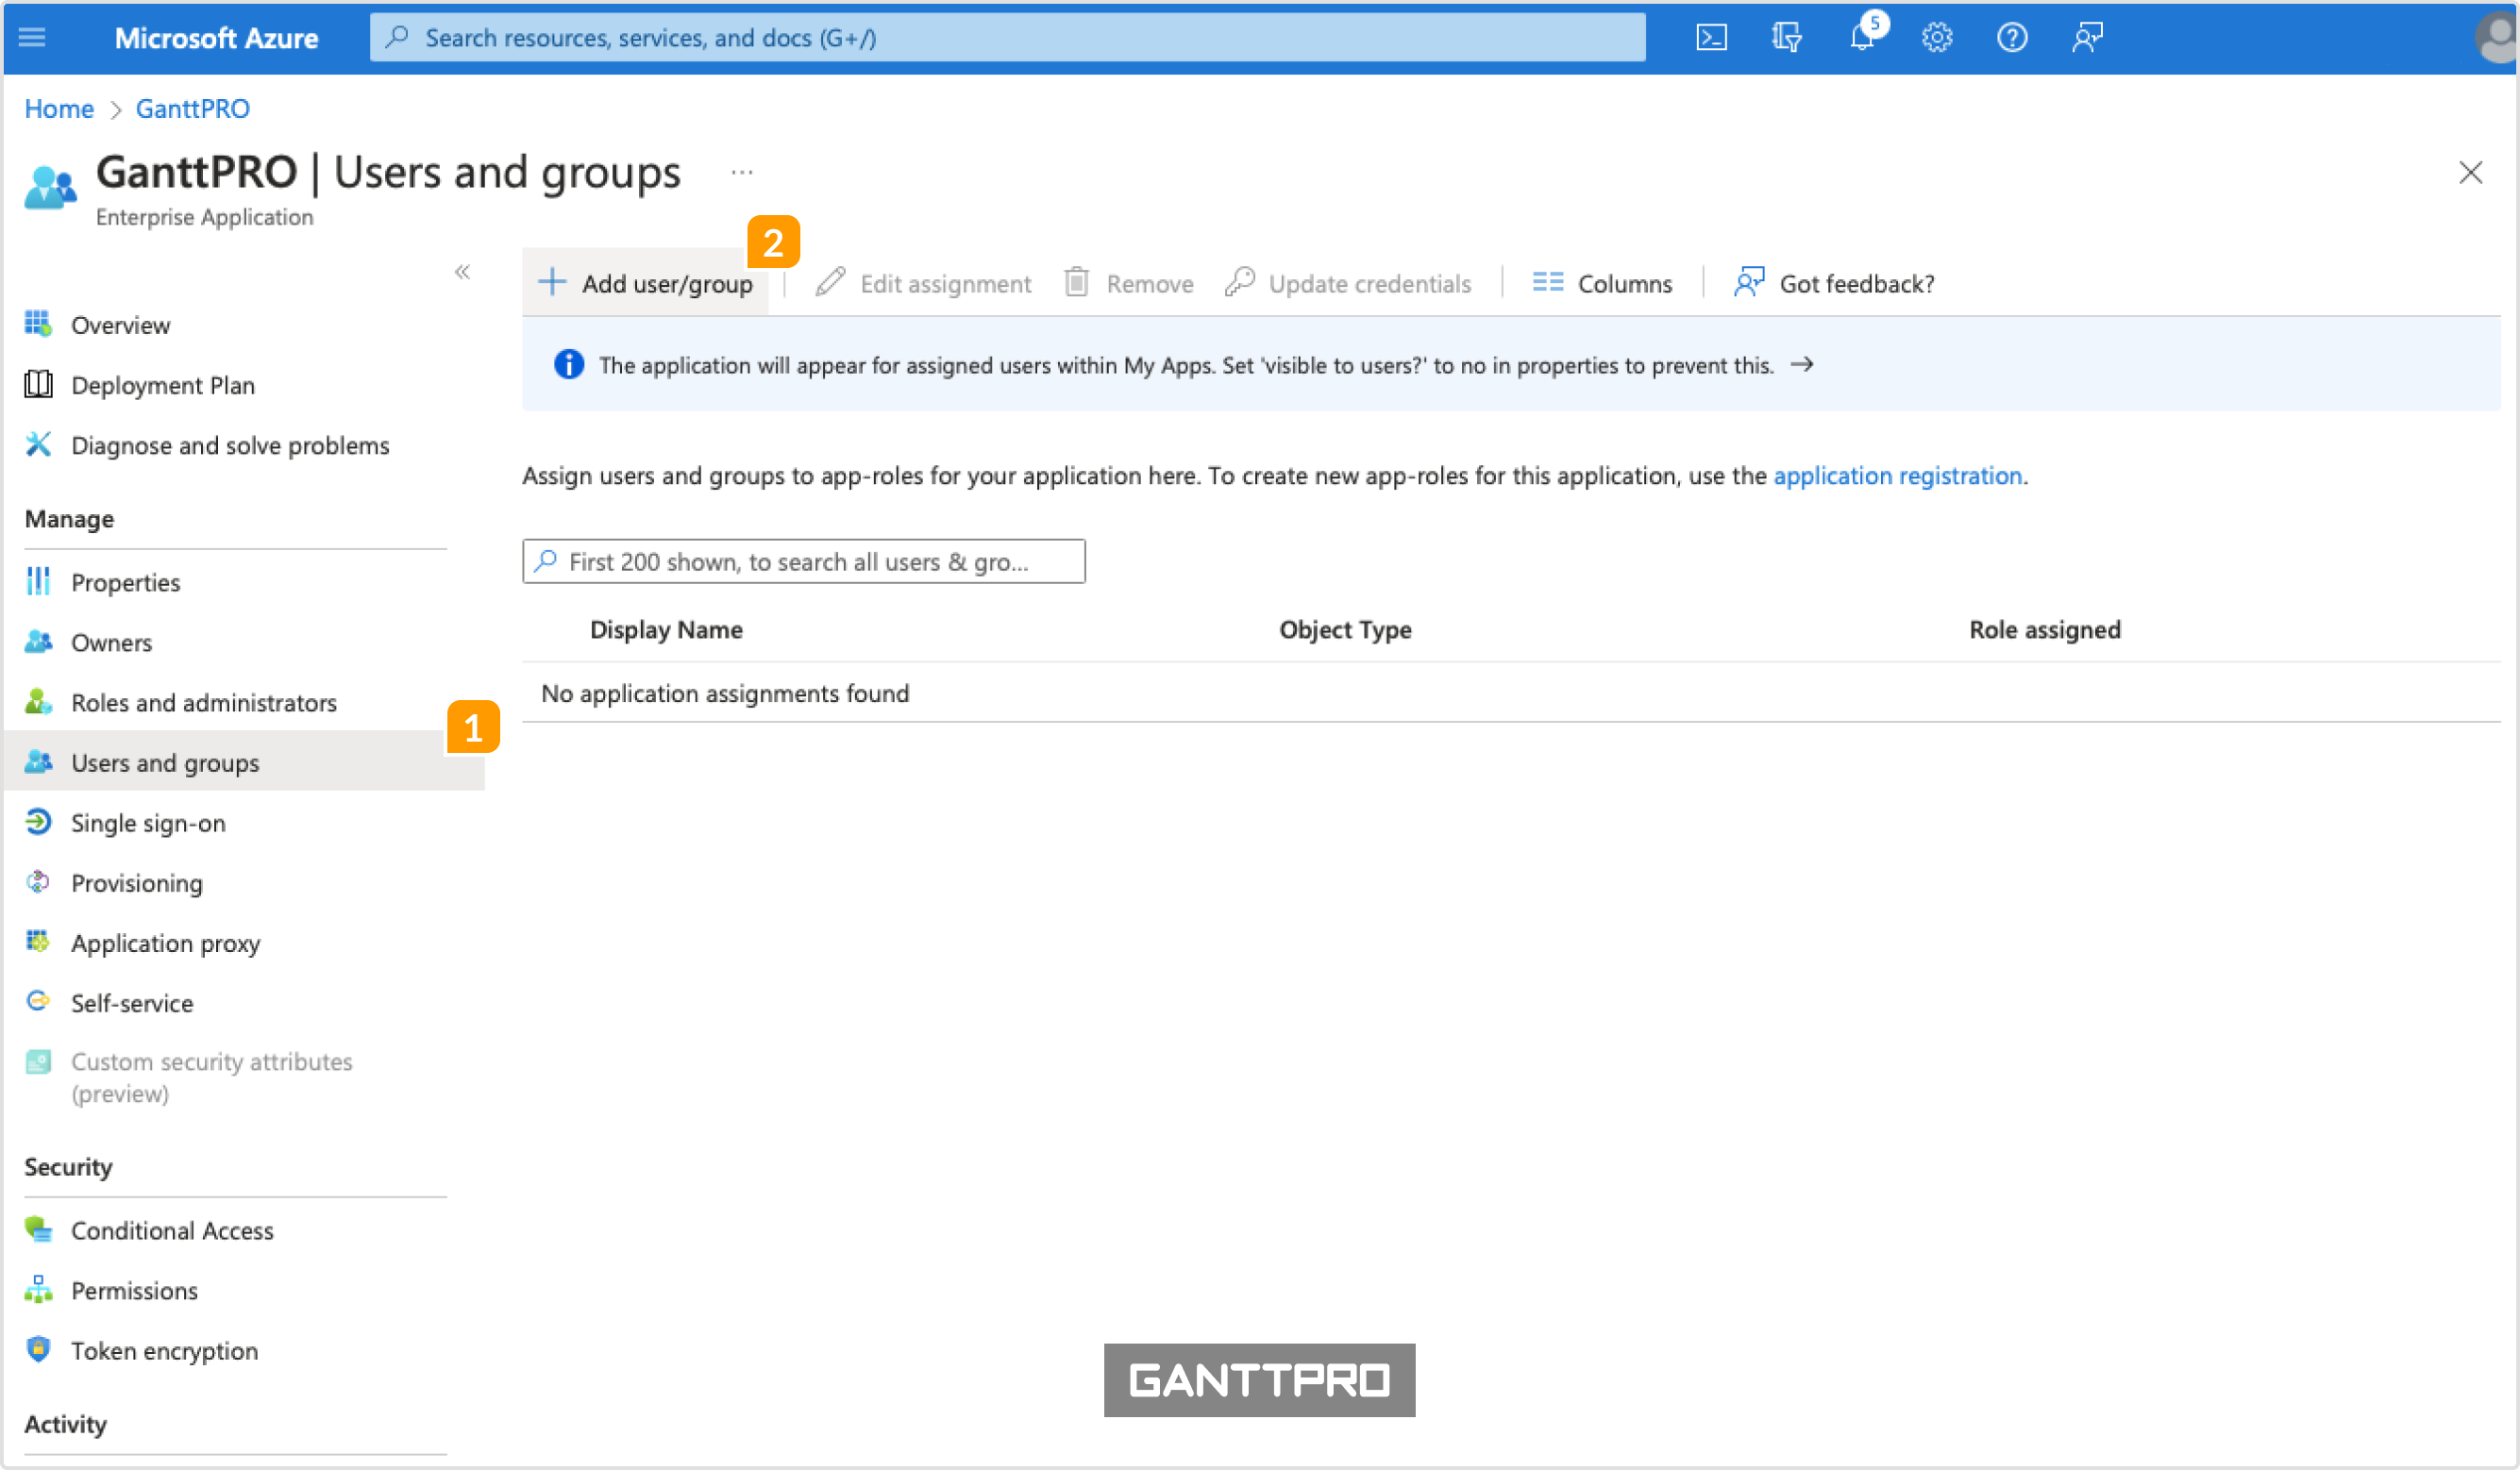Click the Microsoft Azure logo text
The width and height of the screenshot is (2520, 1470).
[x=216, y=38]
